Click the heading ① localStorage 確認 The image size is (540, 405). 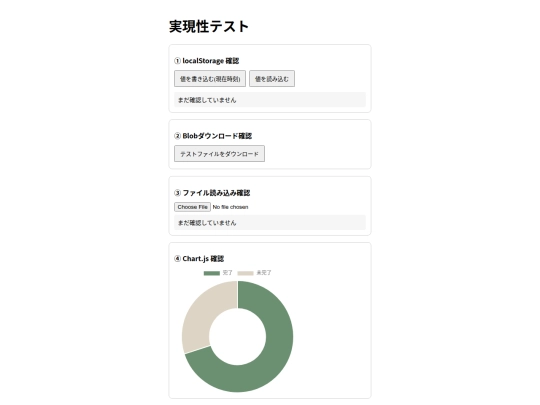coord(207,61)
